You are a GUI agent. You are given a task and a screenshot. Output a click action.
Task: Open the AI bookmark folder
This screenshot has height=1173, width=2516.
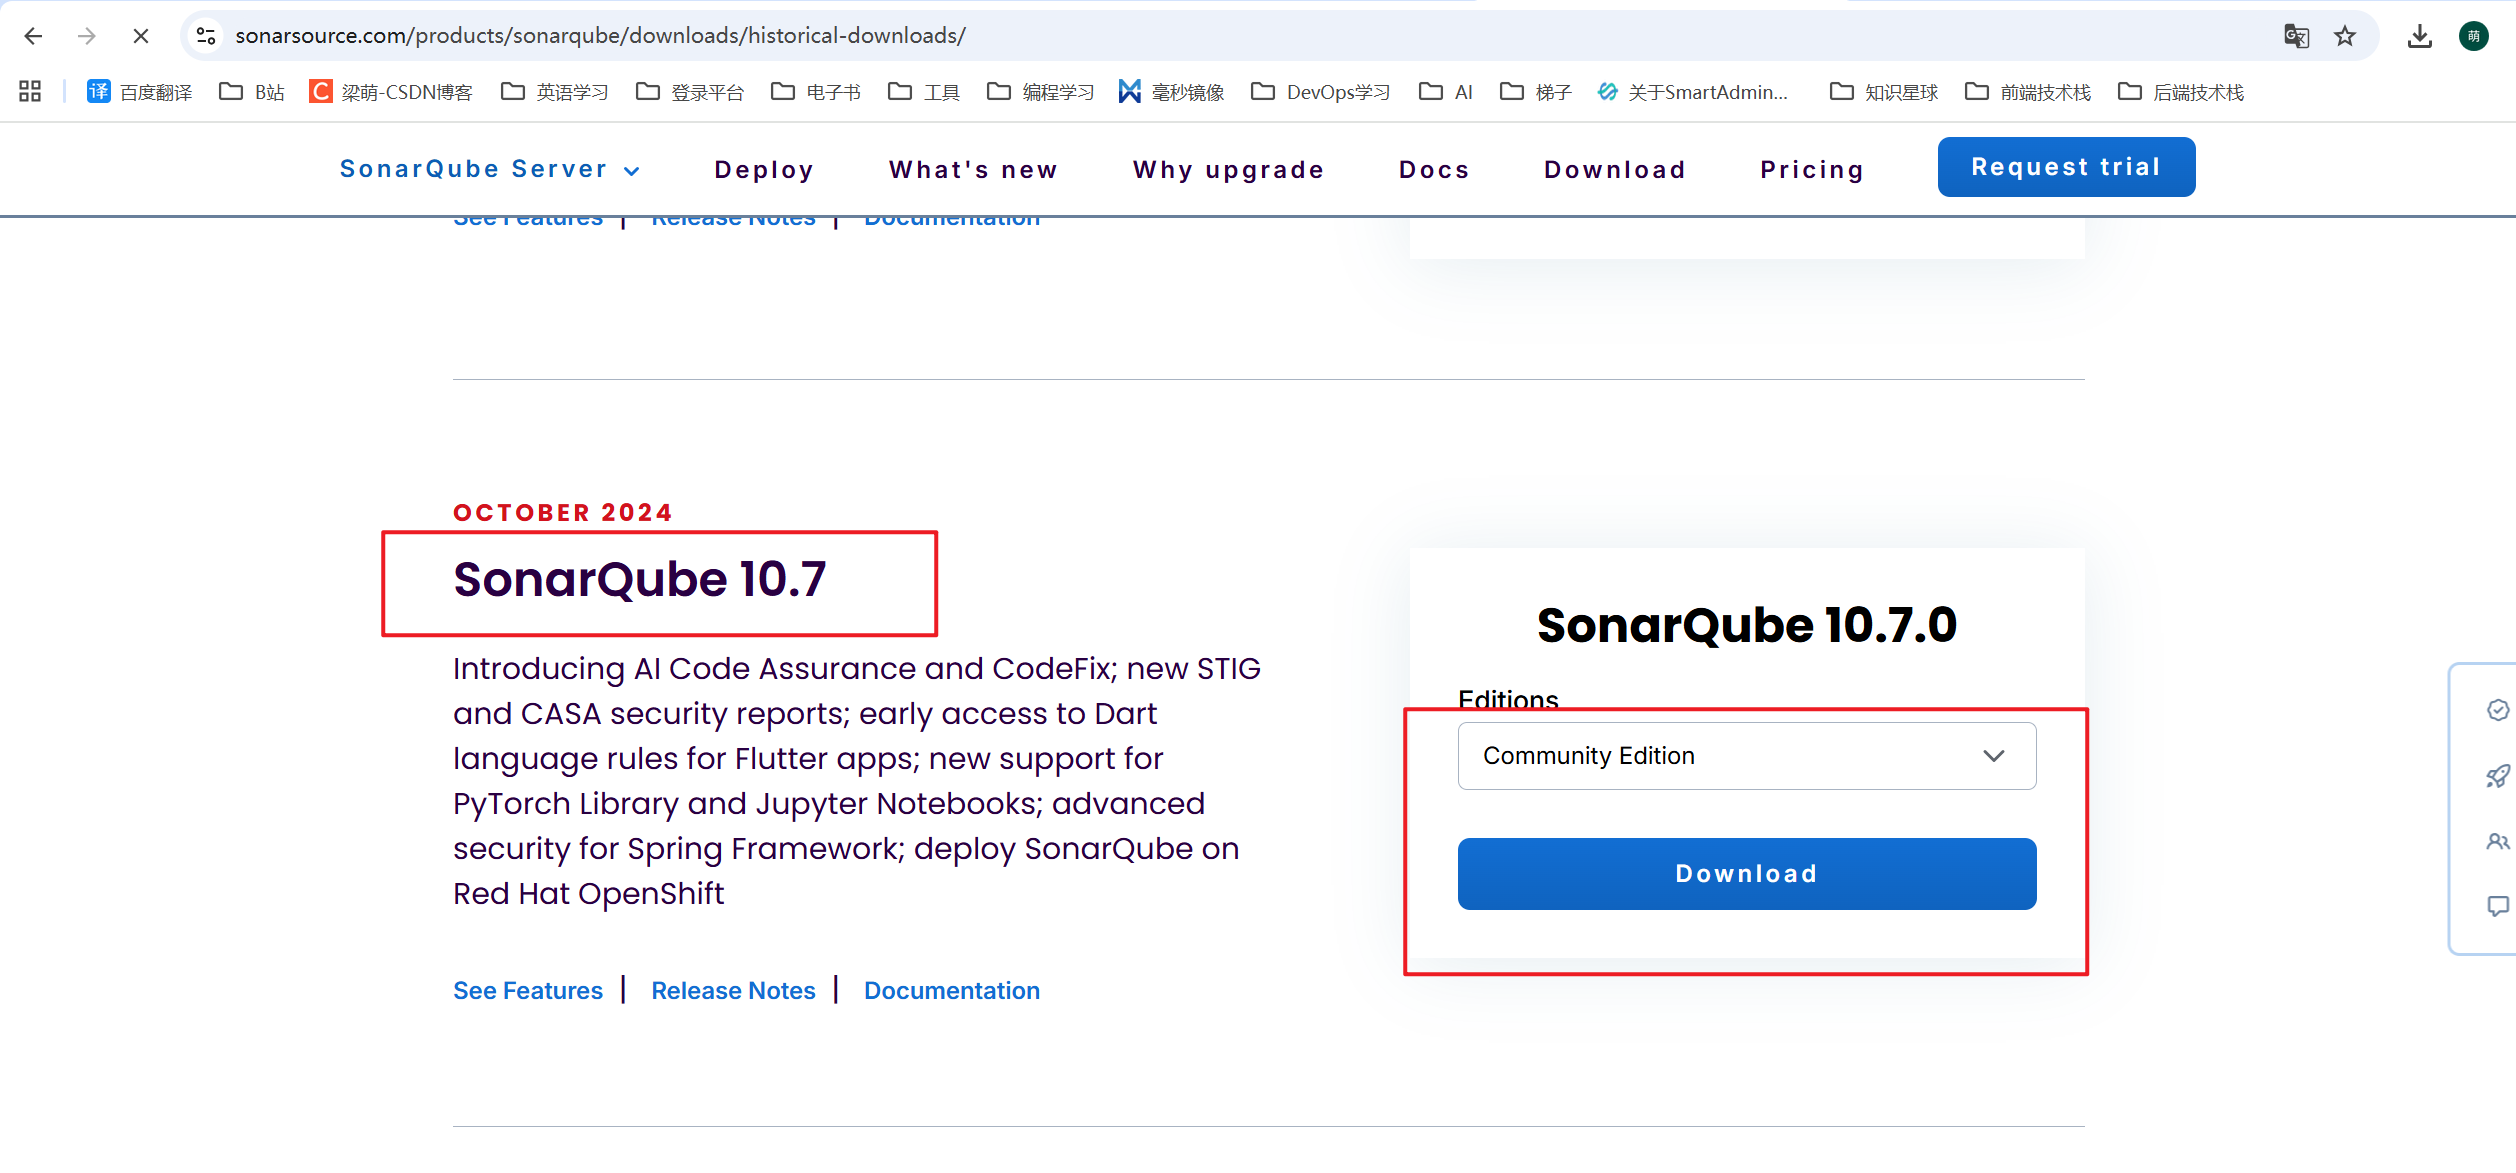point(1446,92)
